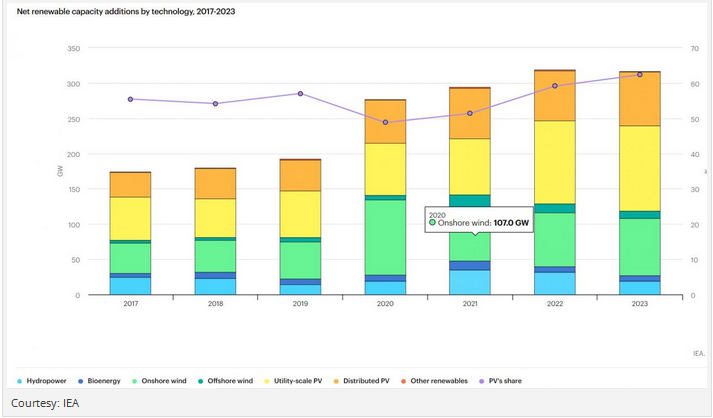Viewport: 713px width, 418px height.
Task: Select the 2023 PV's share data point
Action: (640, 75)
